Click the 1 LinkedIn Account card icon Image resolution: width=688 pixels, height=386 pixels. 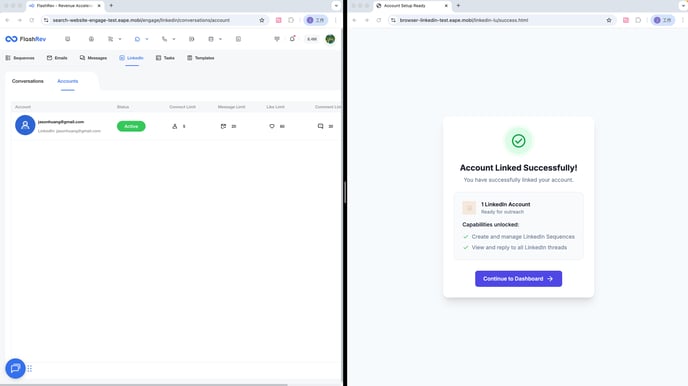pyautogui.click(x=469, y=207)
